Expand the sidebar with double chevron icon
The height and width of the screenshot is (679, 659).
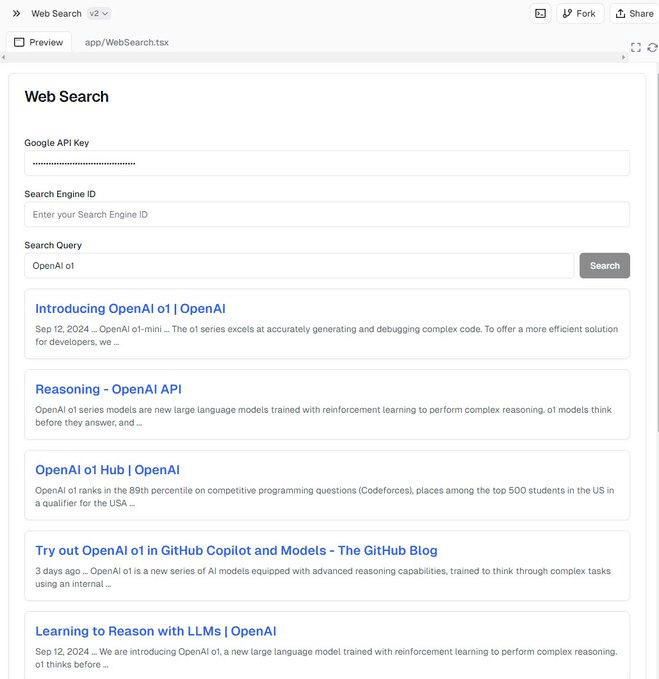click(16, 13)
